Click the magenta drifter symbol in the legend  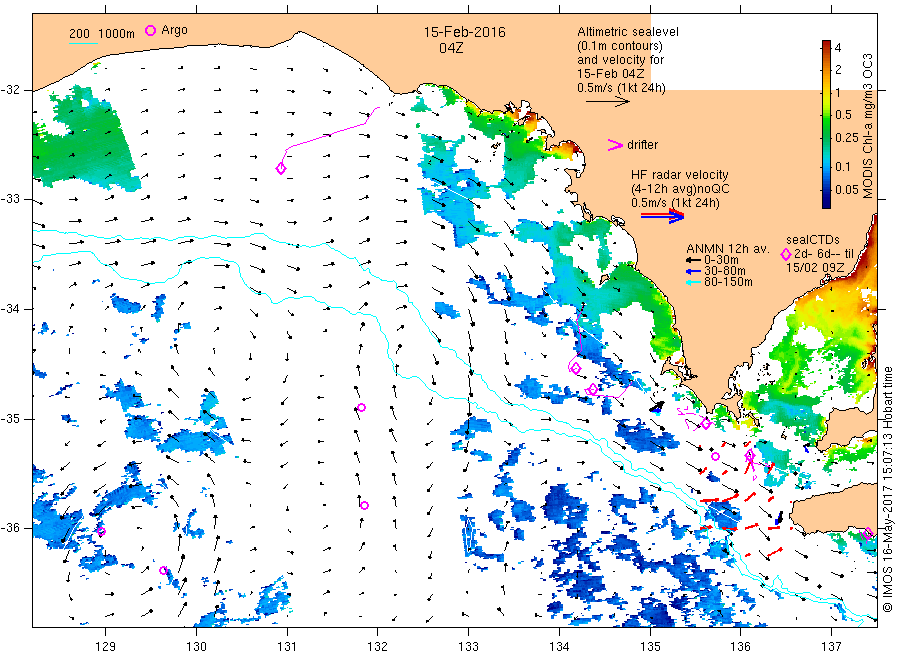(x=615, y=145)
